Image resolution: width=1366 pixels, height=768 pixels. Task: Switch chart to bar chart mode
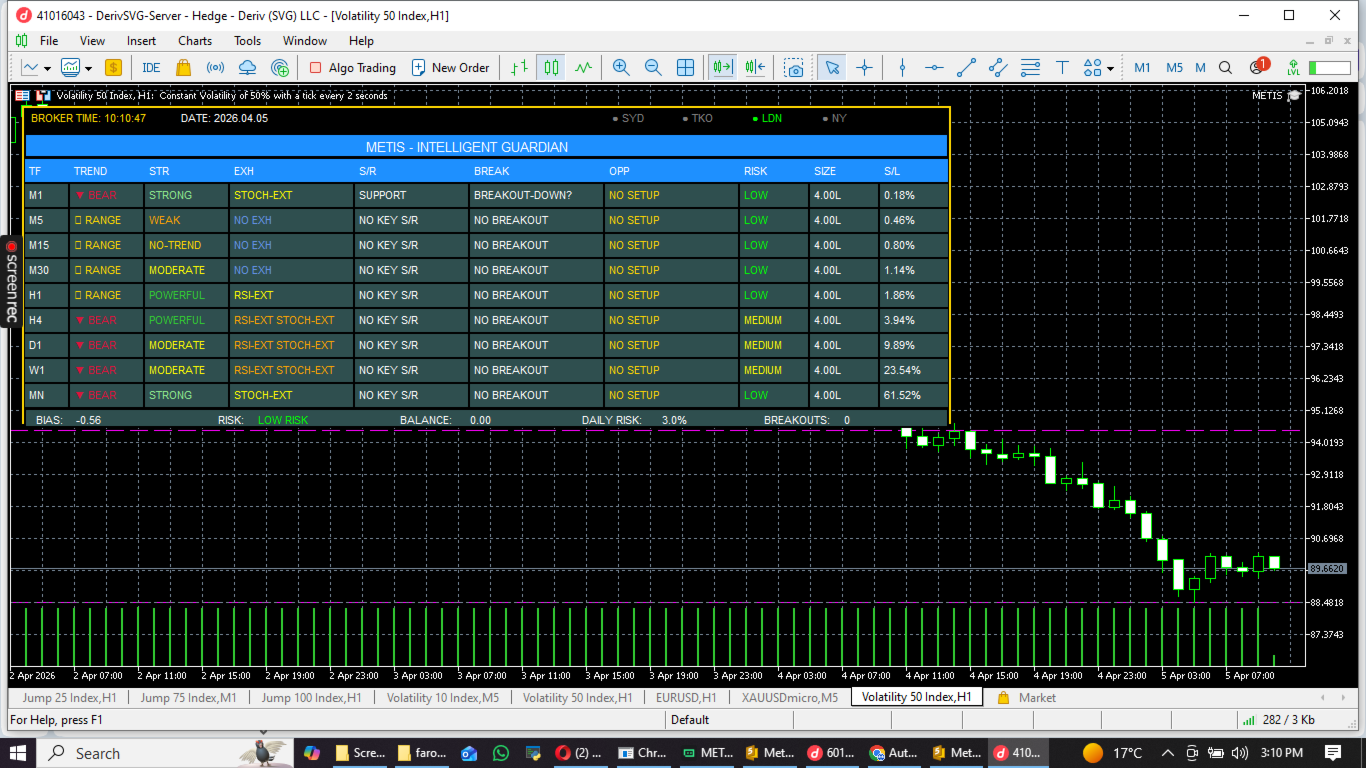coord(518,68)
